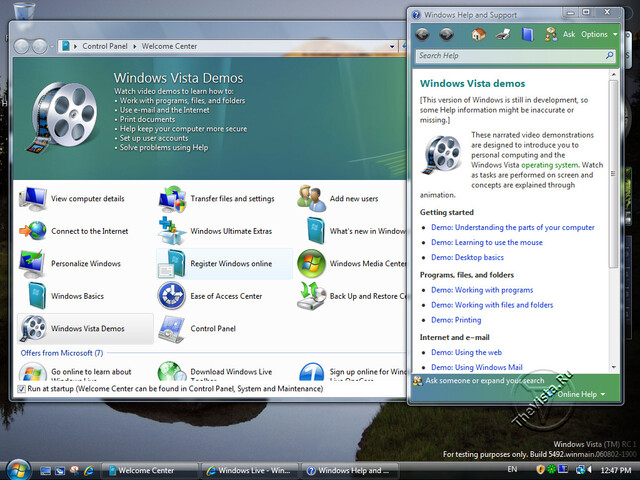The image size is (640, 480).
Task: Click the Sign up online for OneCare icon
Action: (x=312, y=371)
